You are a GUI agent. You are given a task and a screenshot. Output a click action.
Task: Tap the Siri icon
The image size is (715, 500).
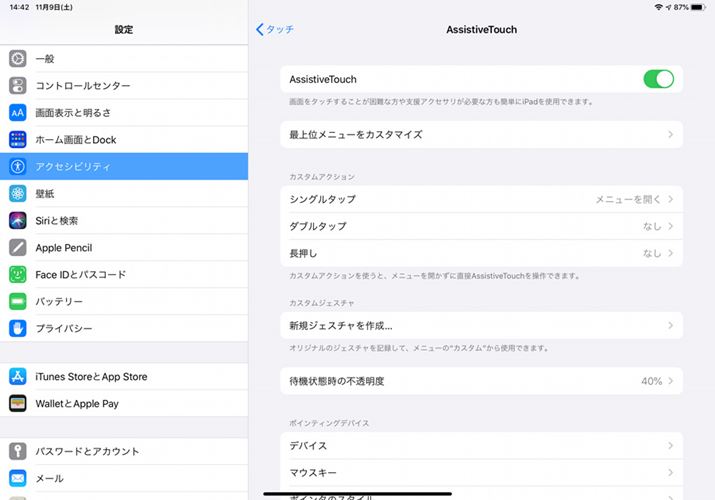tap(17, 221)
